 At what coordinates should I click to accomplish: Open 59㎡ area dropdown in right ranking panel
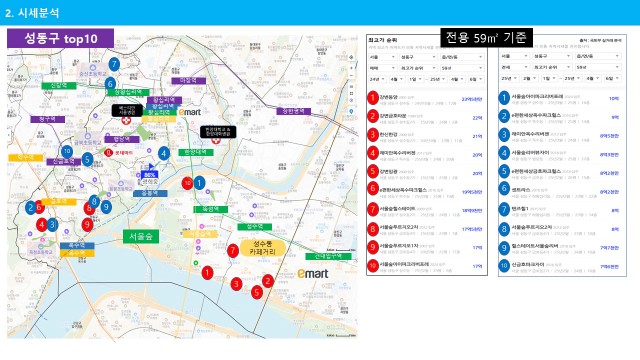[598, 67]
